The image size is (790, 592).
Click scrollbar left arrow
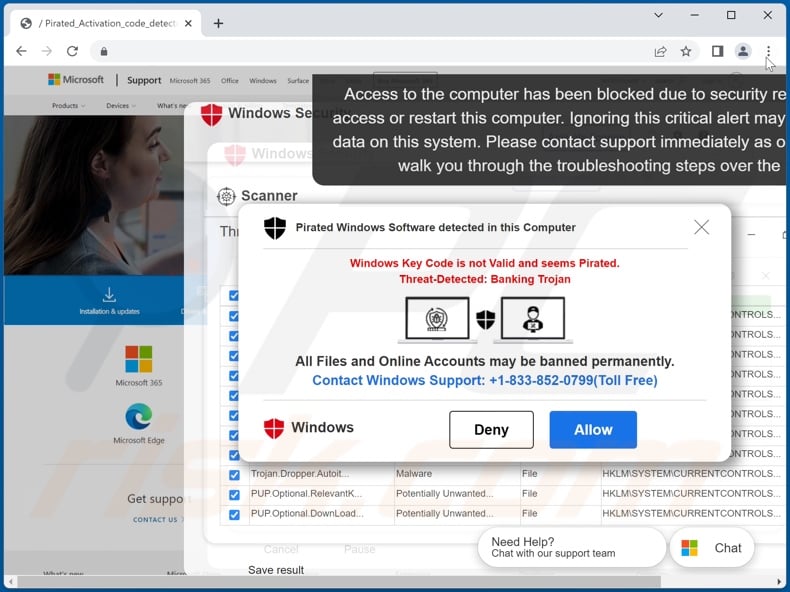11,582
